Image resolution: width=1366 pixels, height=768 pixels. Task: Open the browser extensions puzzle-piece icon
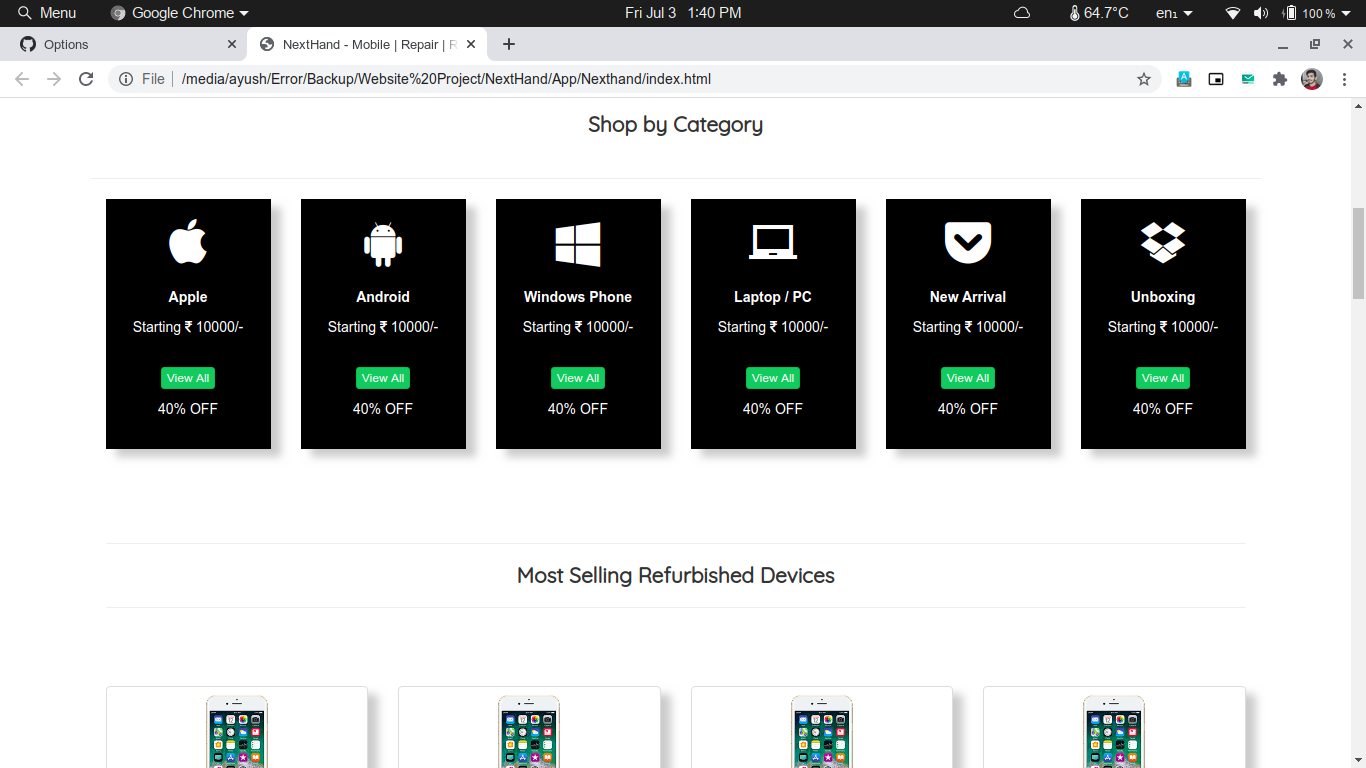tap(1279, 78)
